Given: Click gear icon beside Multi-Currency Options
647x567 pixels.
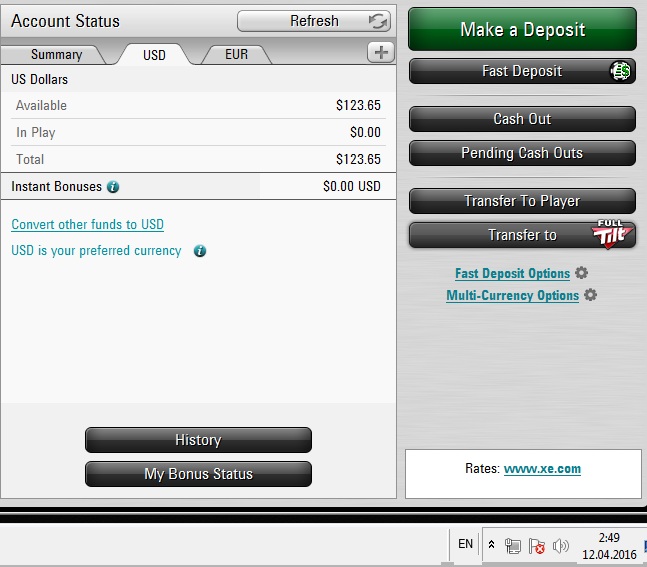Looking at the screenshot, I should tap(590, 295).
